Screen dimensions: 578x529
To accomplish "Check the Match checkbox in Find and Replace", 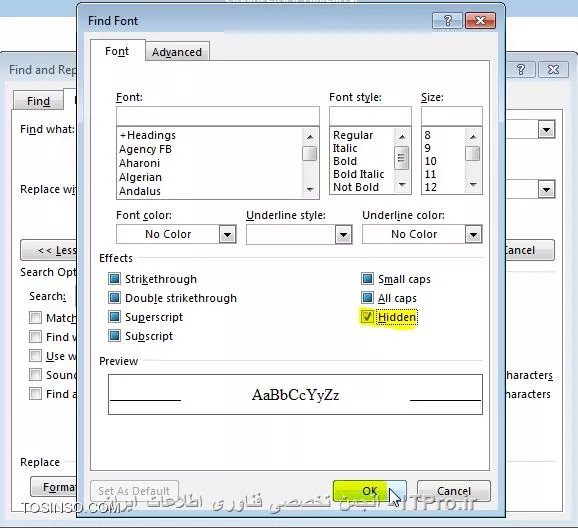I will pos(35,317).
